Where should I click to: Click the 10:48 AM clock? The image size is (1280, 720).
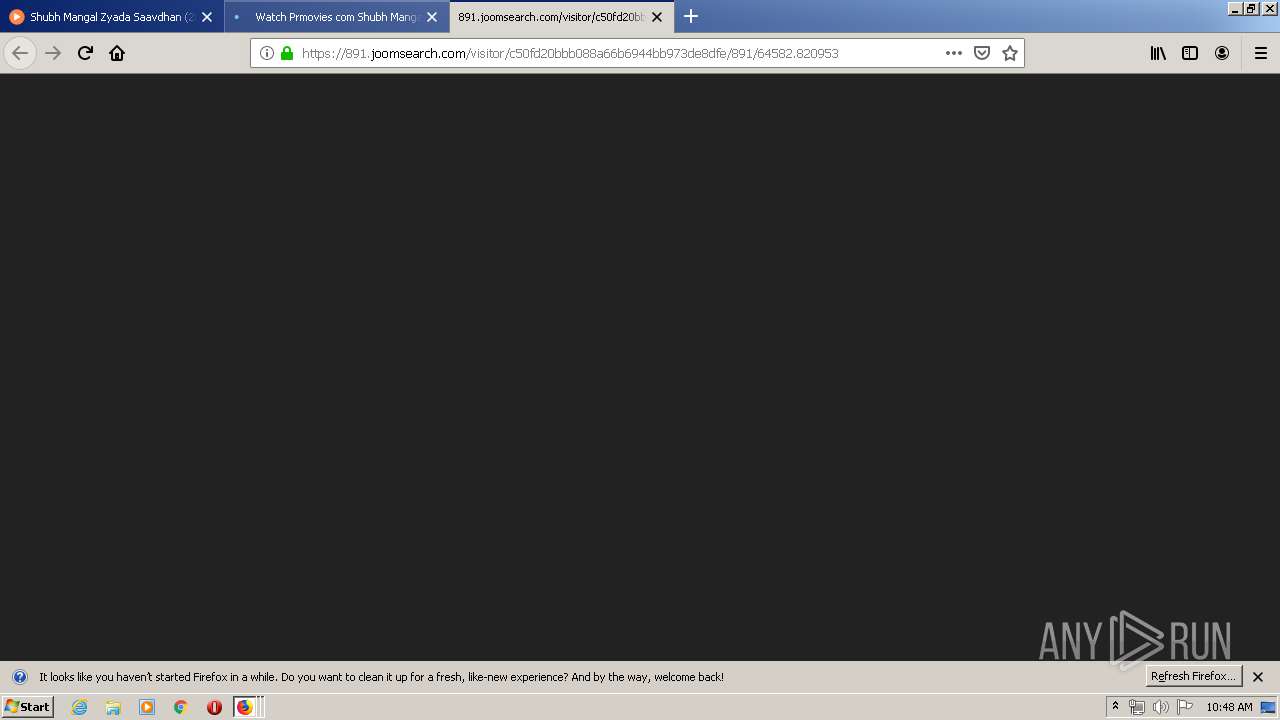(x=1229, y=707)
